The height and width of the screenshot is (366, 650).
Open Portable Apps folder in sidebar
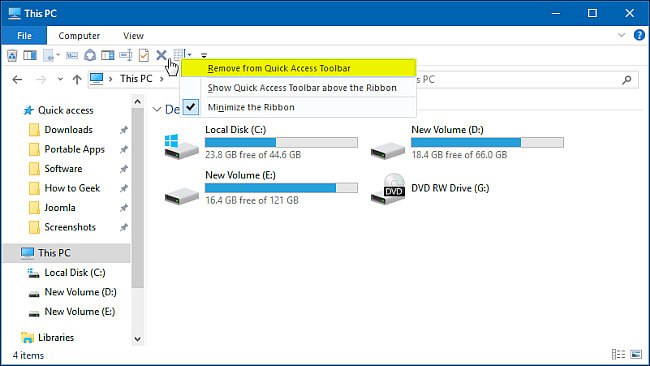(x=75, y=150)
